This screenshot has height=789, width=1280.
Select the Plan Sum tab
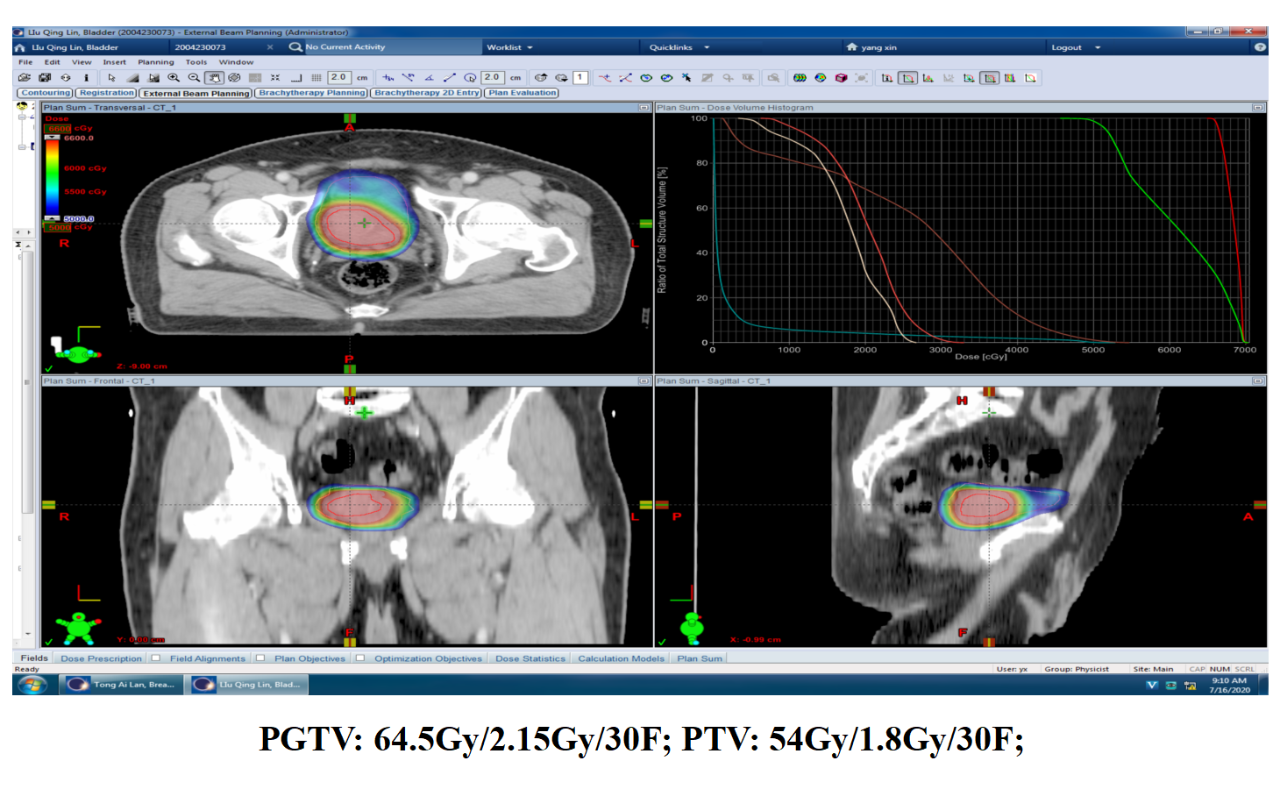point(699,658)
